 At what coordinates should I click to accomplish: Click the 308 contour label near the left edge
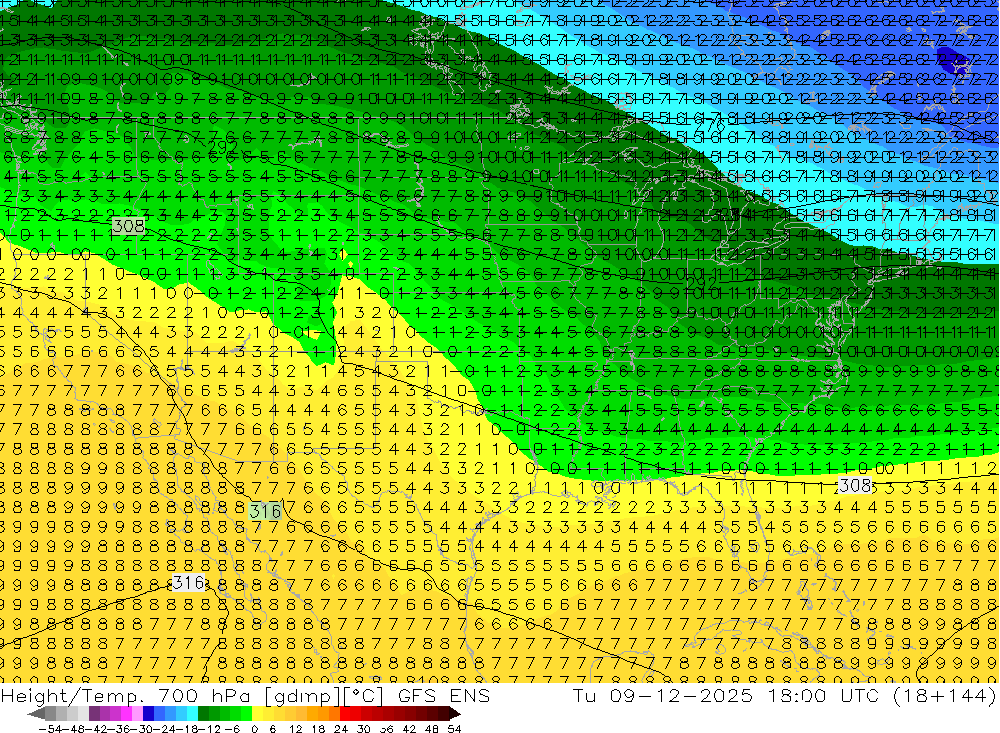[x=128, y=226]
